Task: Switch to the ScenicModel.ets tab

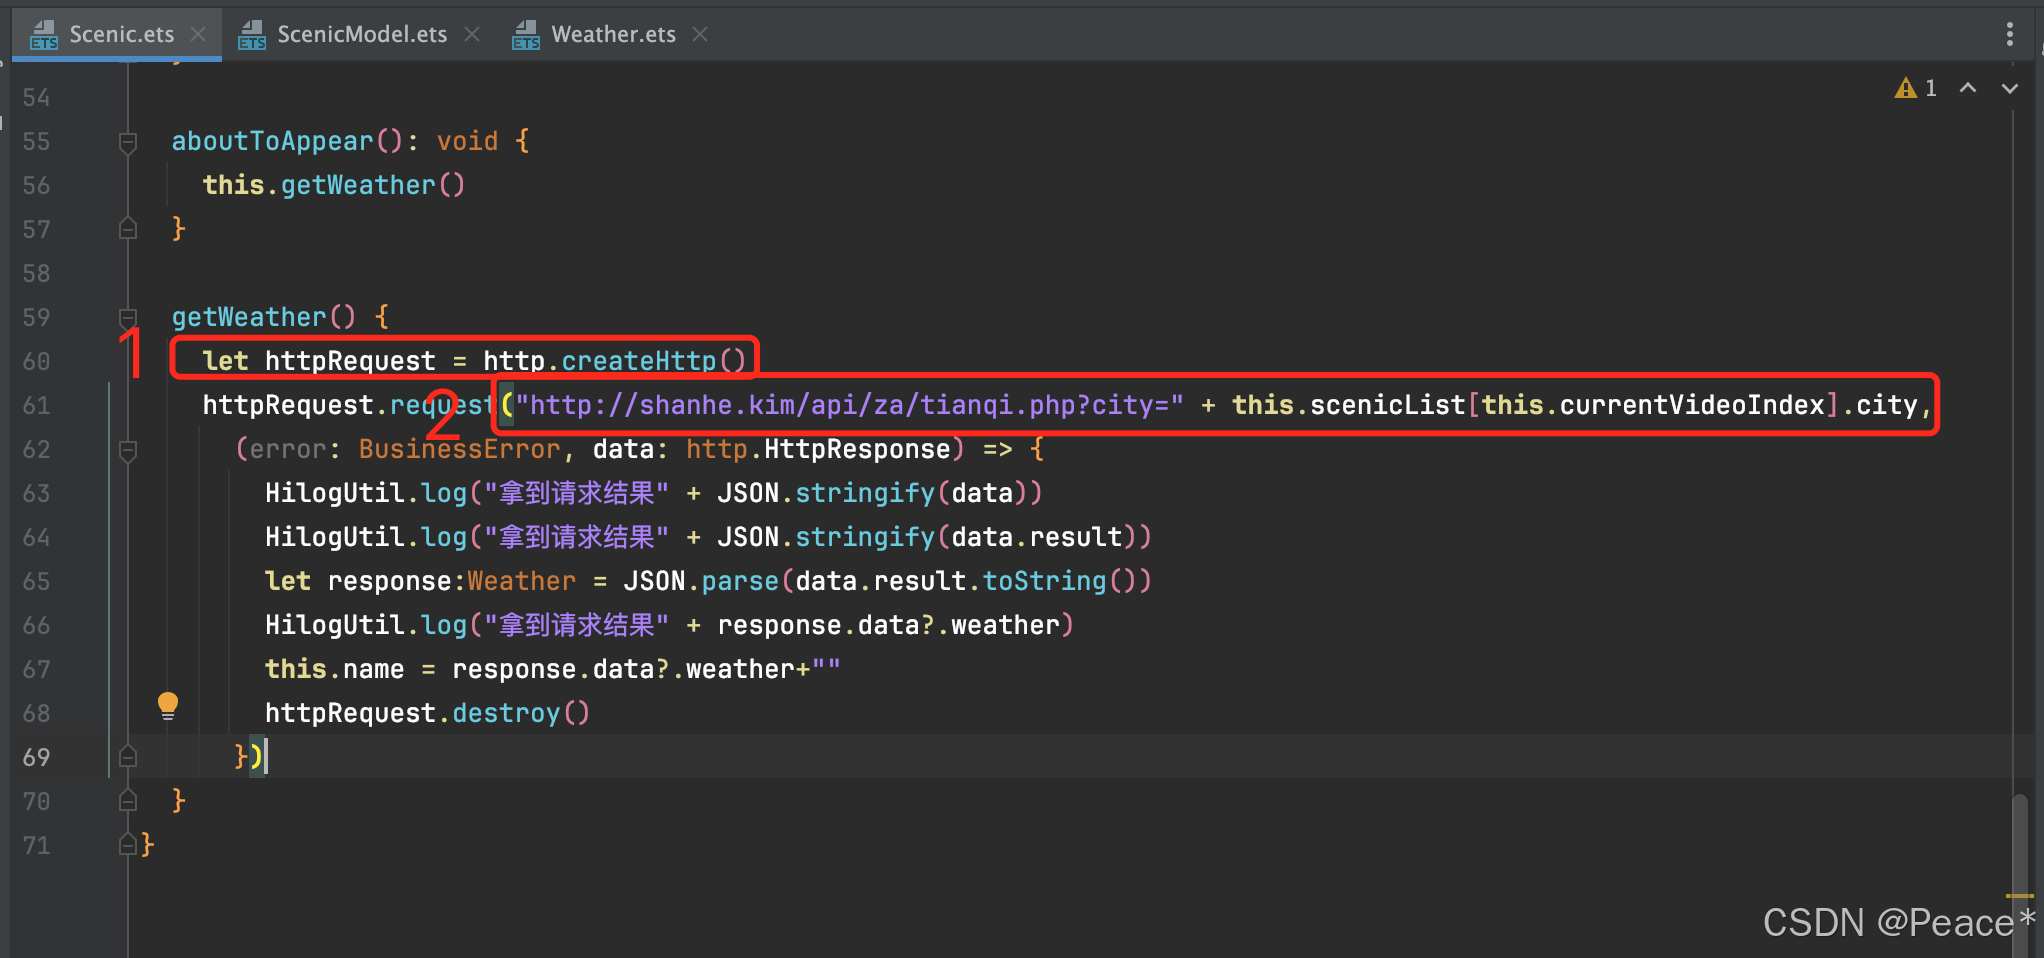Action: point(360,33)
